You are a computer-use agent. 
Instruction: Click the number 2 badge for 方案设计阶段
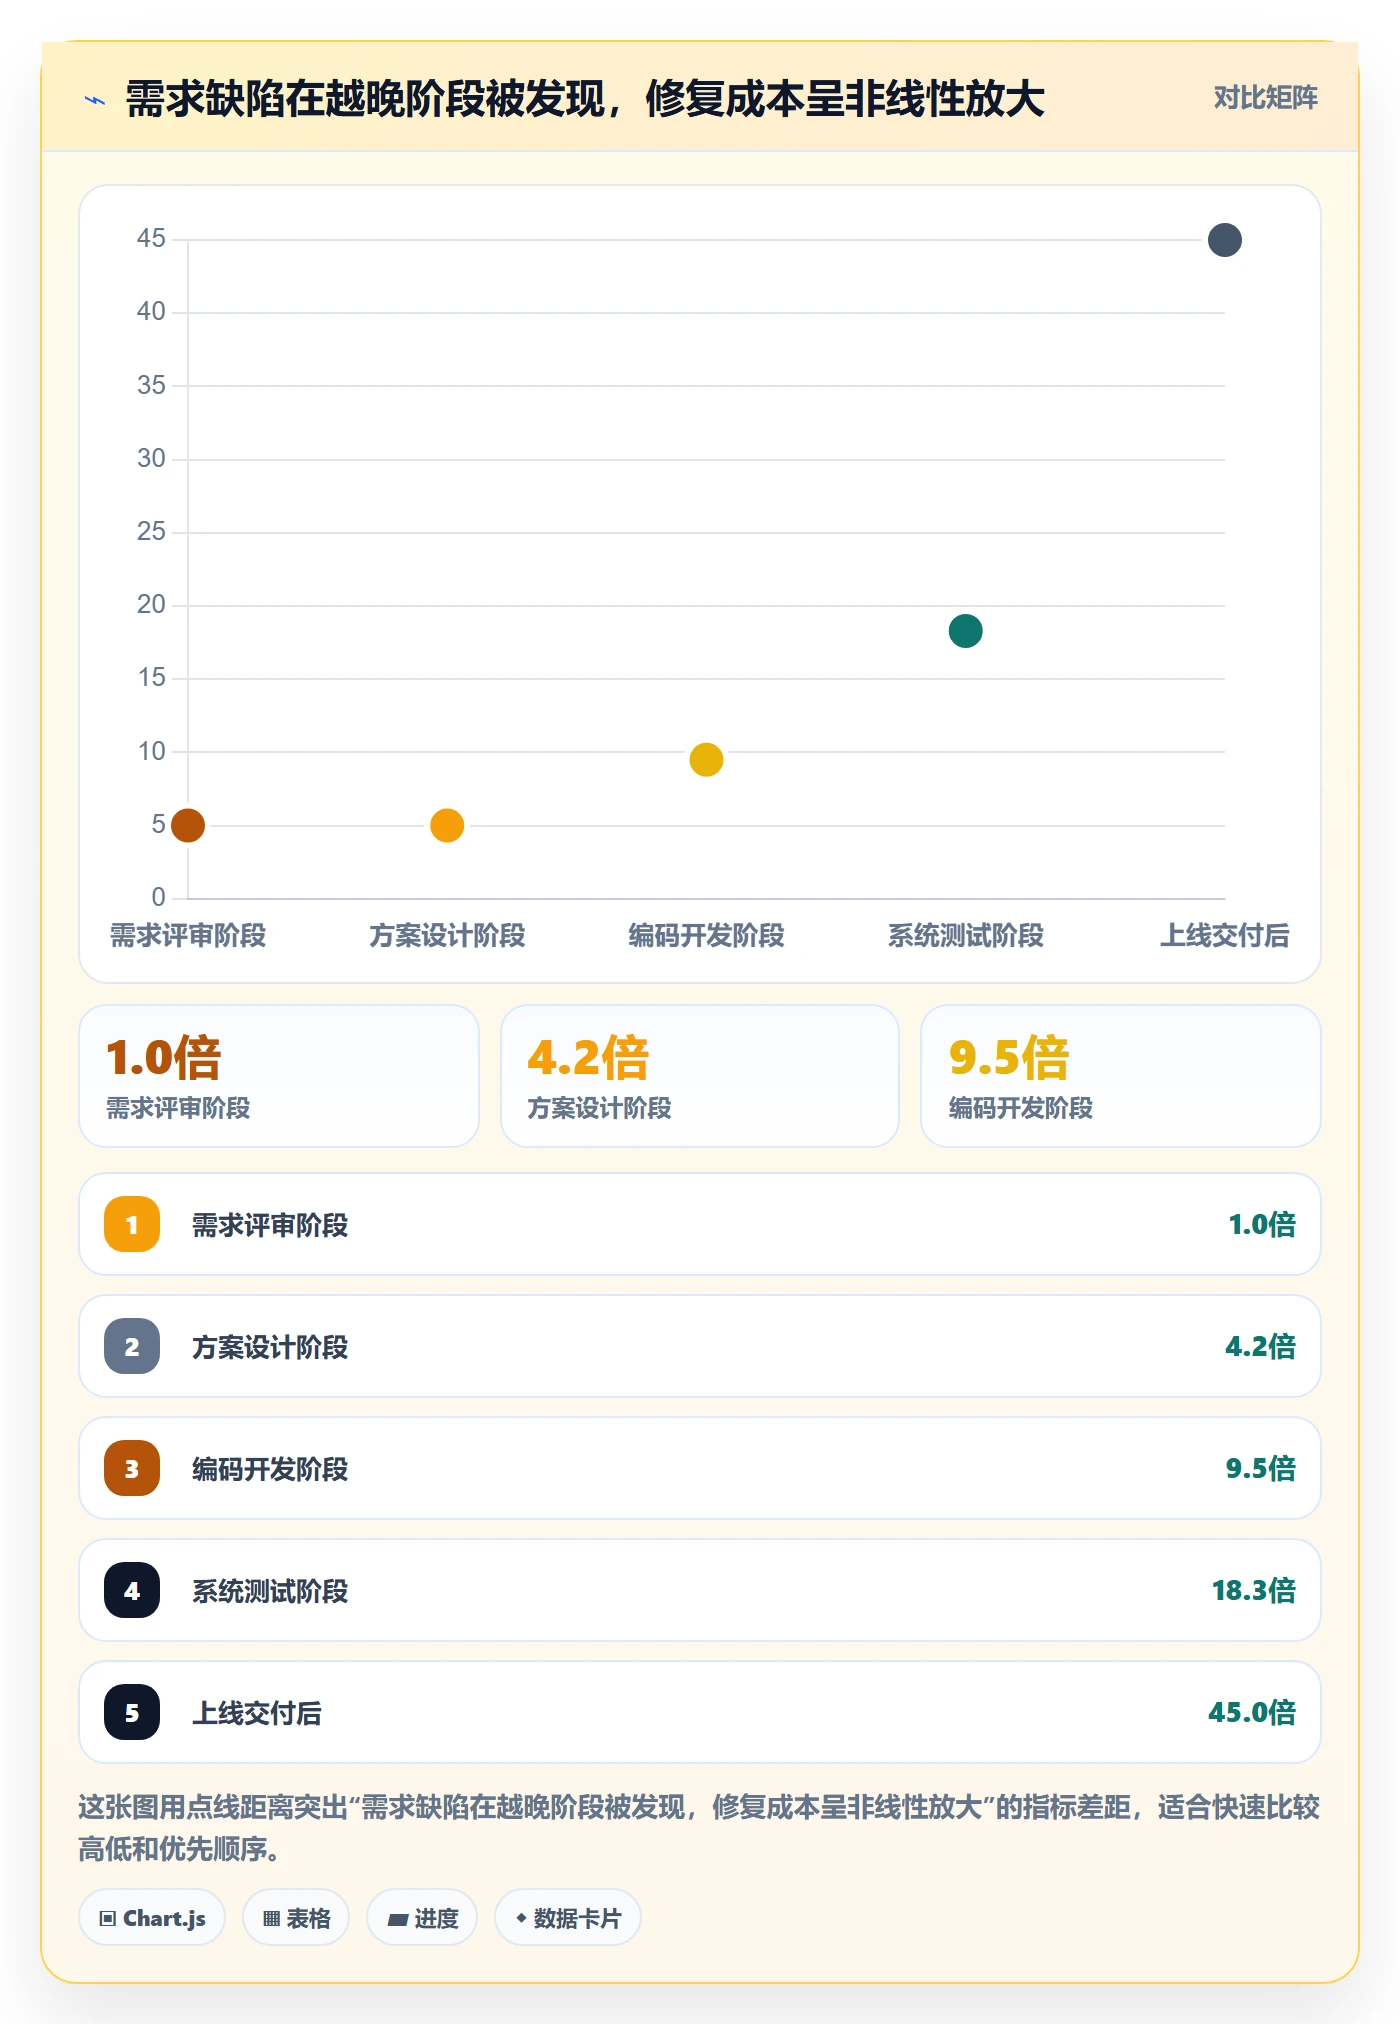(132, 1346)
